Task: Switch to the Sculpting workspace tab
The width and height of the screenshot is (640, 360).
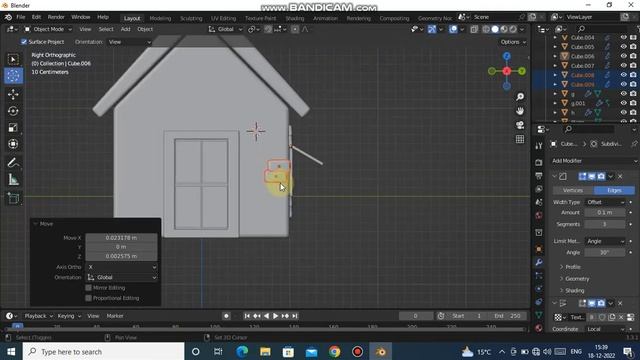Action: tap(191, 18)
